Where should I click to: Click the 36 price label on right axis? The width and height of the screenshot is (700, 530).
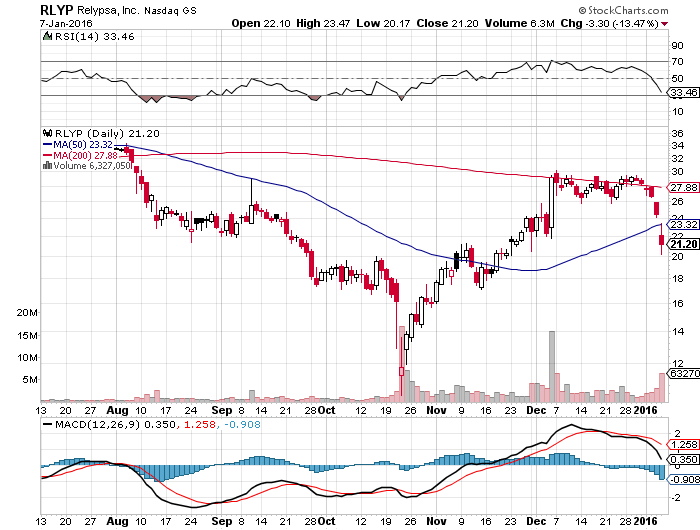(677, 133)
